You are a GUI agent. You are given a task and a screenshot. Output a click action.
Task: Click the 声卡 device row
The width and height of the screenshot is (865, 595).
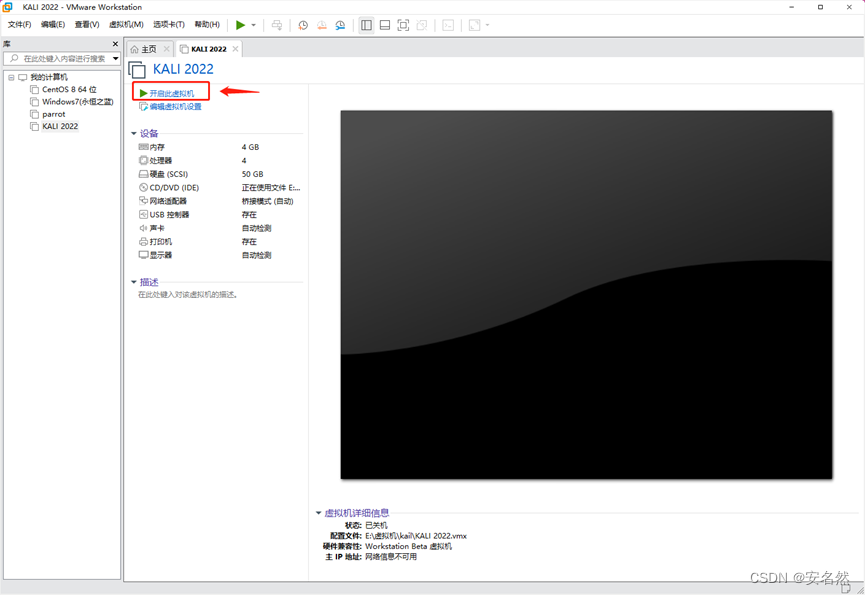pyautogui.click(x=220, y=228)
